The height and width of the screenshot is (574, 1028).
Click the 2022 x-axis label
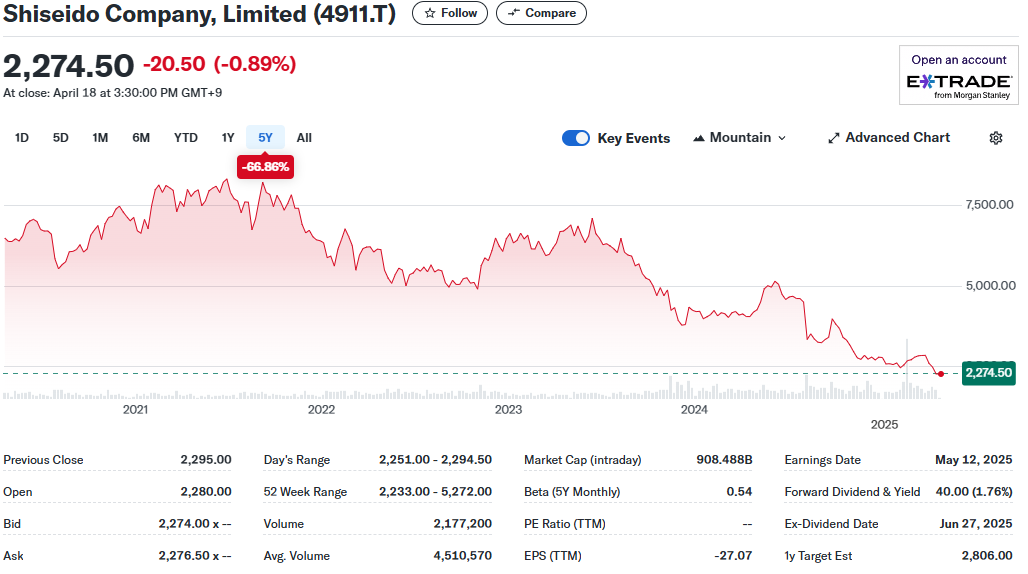click(x=321, y=410)
